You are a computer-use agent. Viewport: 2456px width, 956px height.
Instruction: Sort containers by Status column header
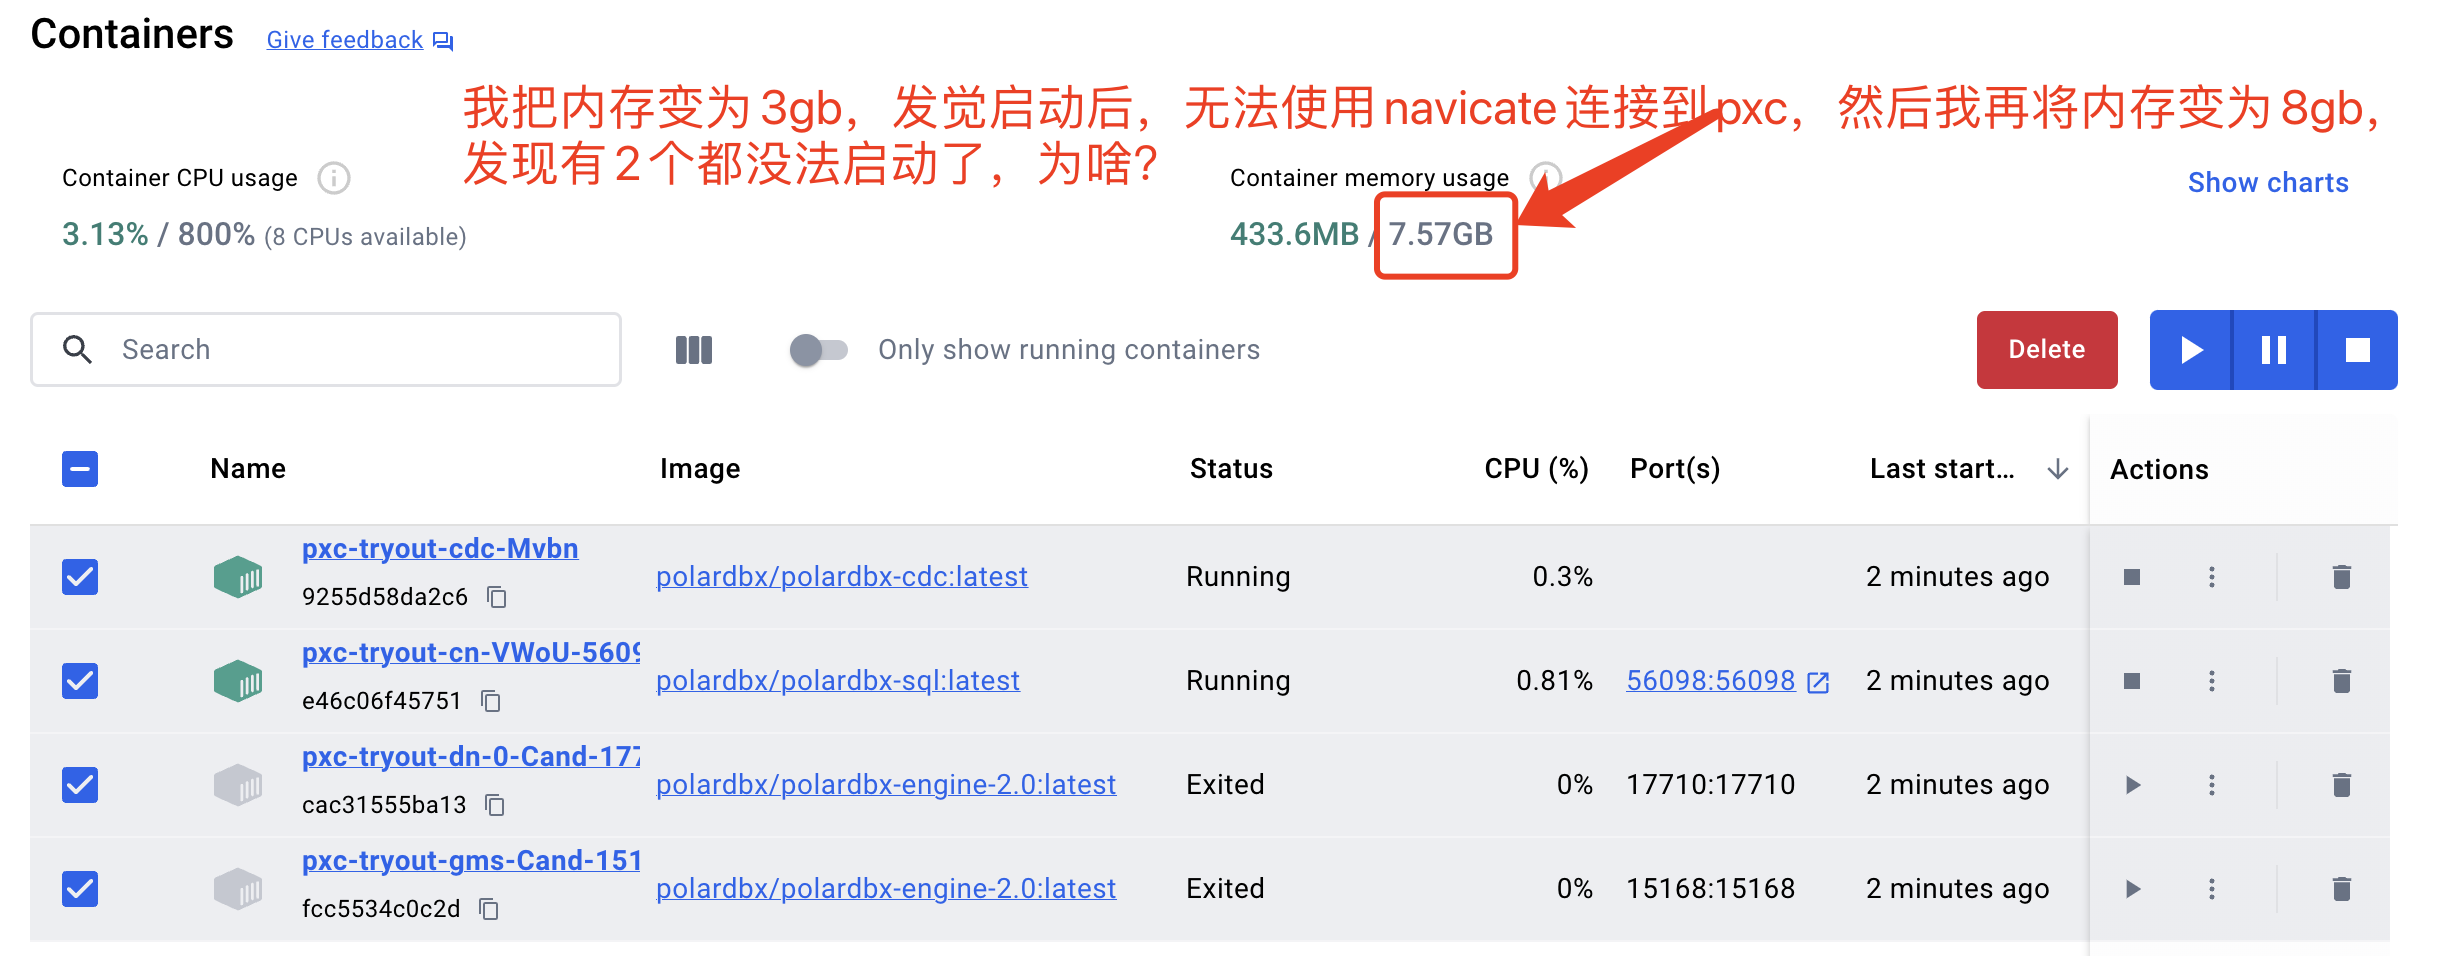pos(1231,469)
